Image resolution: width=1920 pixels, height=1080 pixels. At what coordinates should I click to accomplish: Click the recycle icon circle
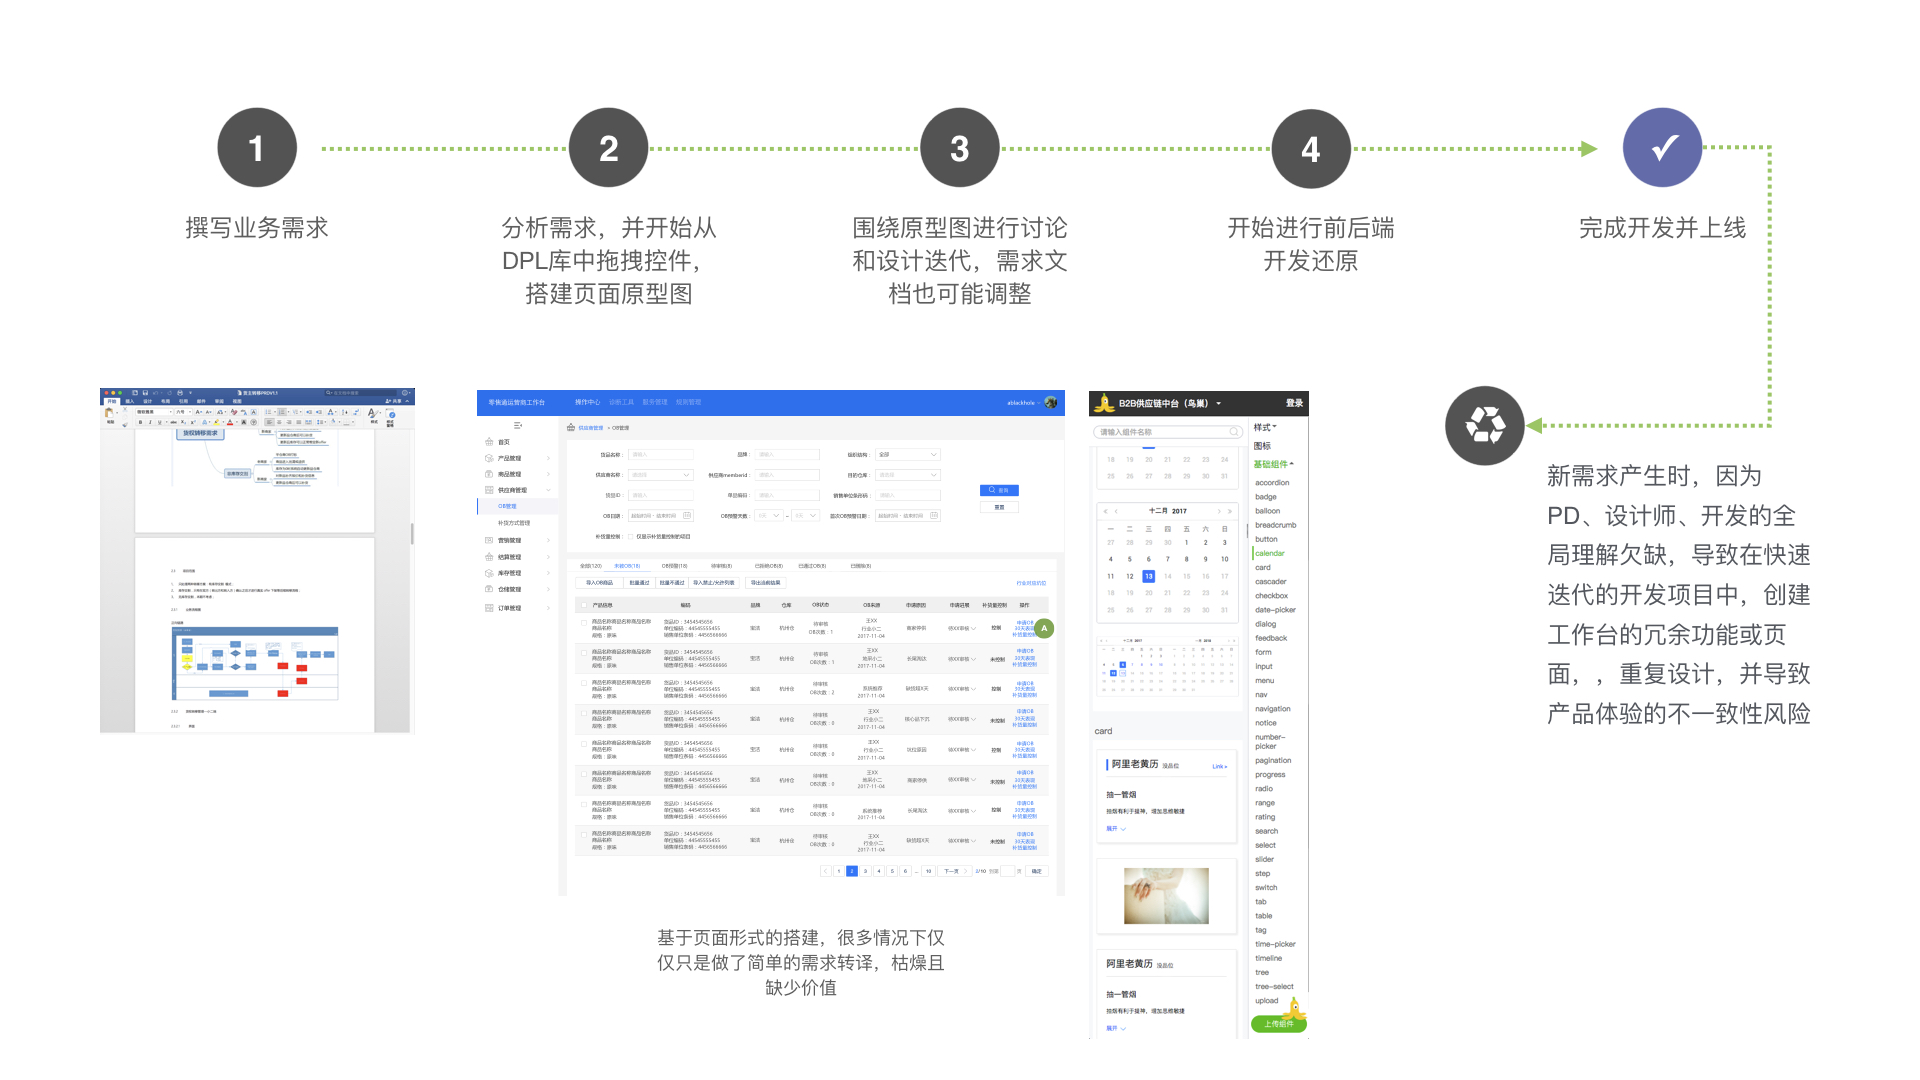[x=1485, y=426]
